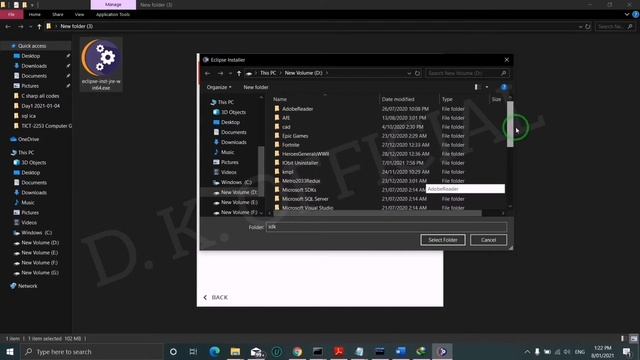
Task: Open File Explorer from the taskbar
Action: [x=235, y=351]
